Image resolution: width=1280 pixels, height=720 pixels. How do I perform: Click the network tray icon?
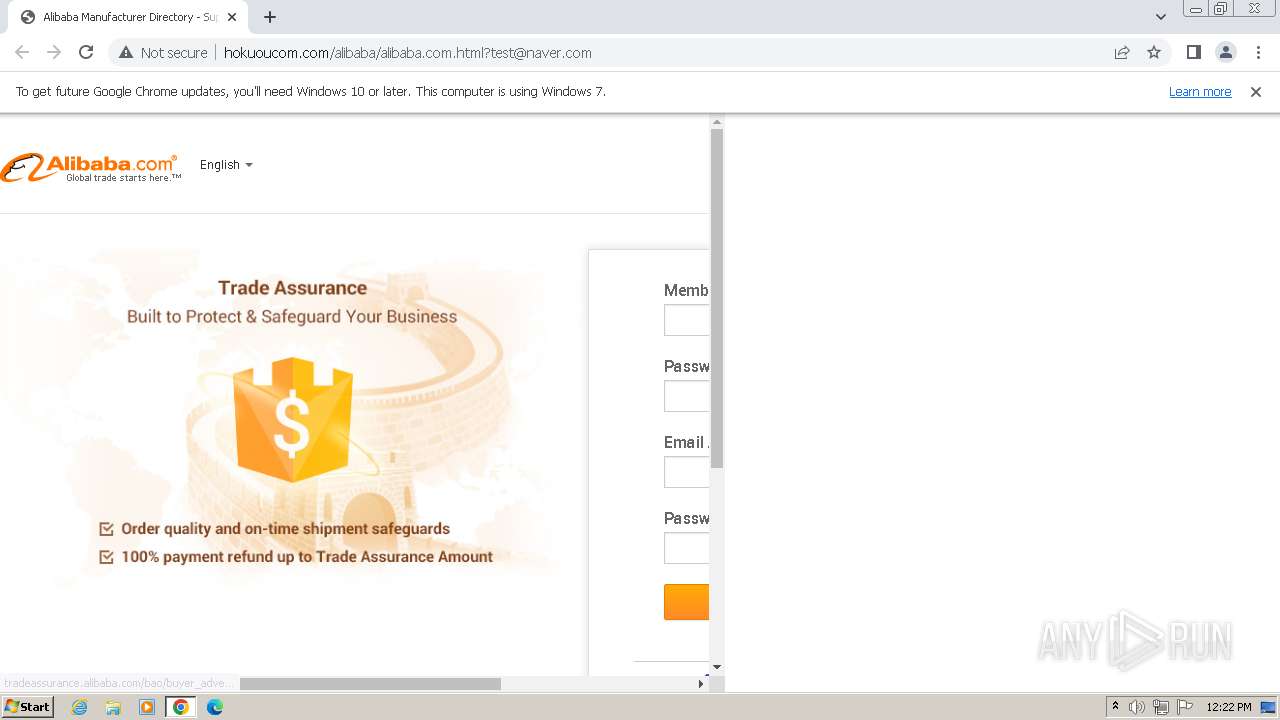1161,707
